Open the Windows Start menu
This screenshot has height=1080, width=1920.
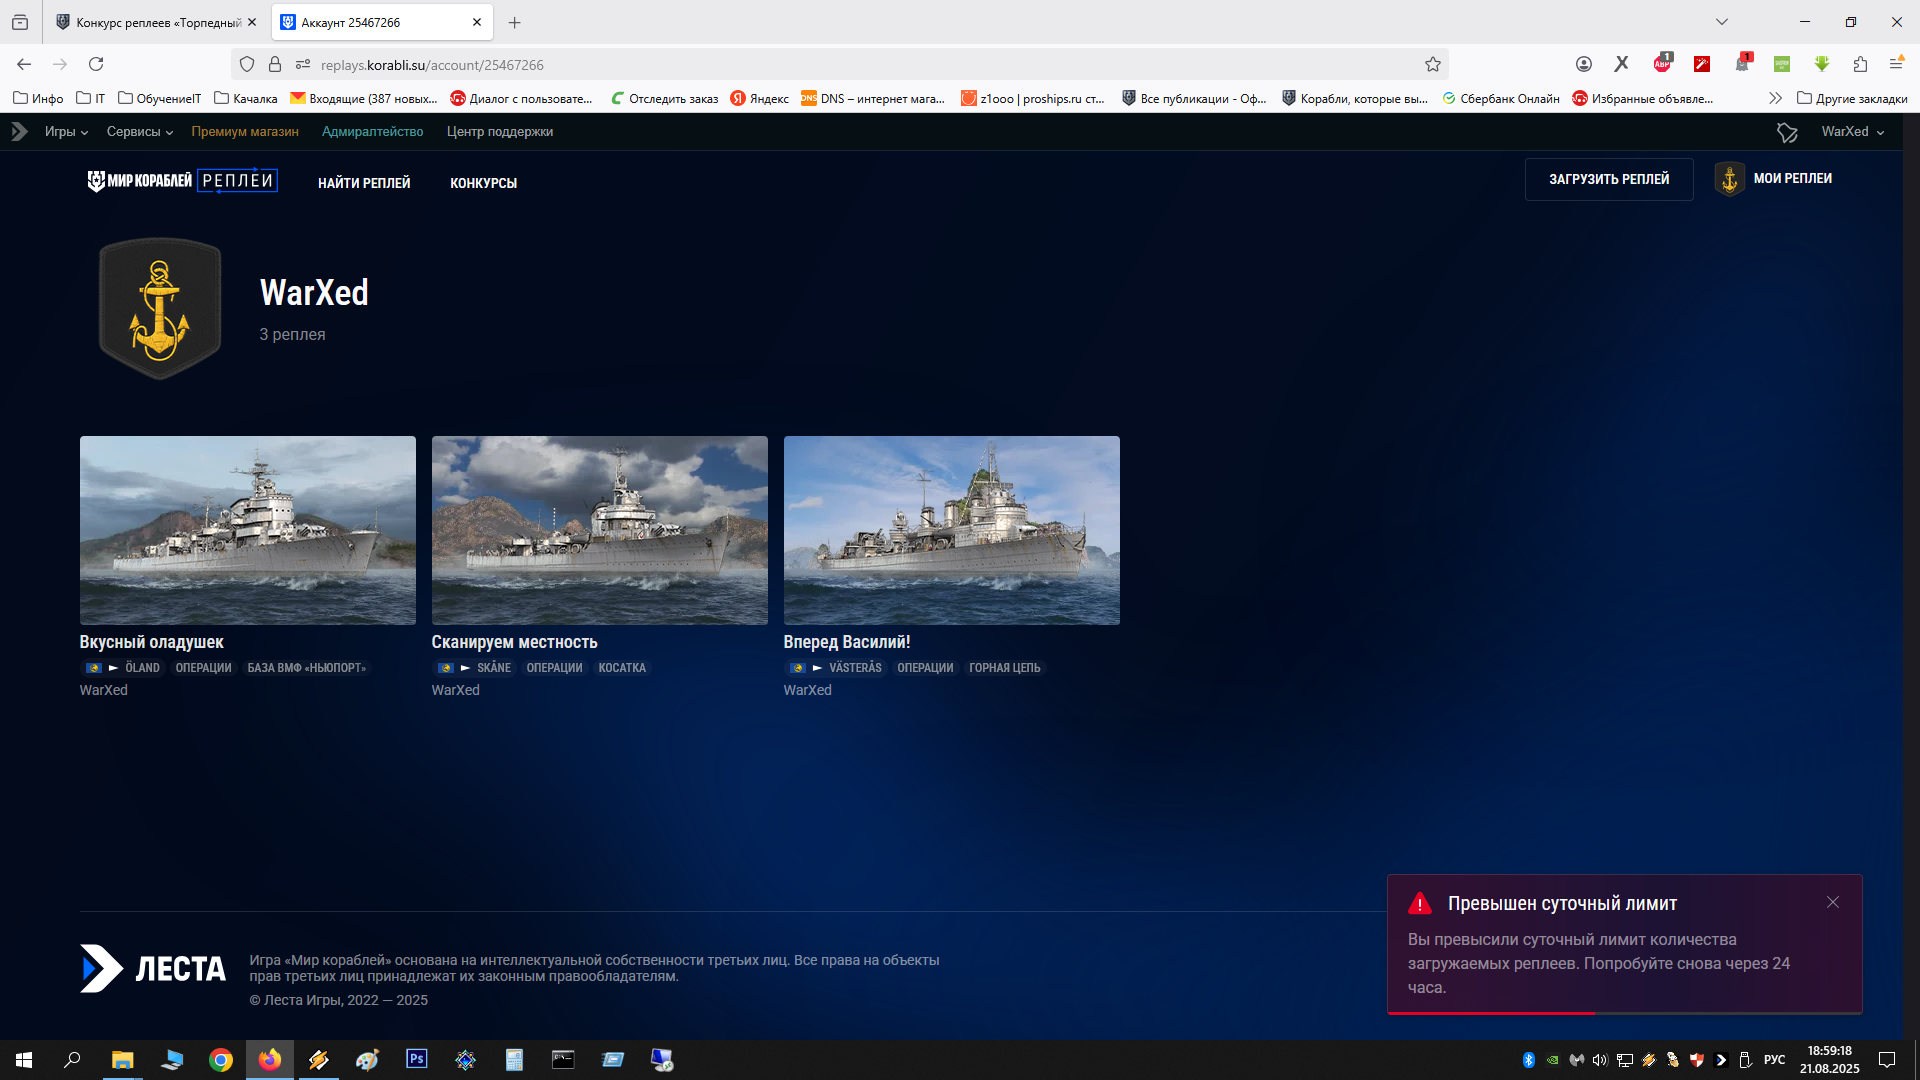(24, 1060)
